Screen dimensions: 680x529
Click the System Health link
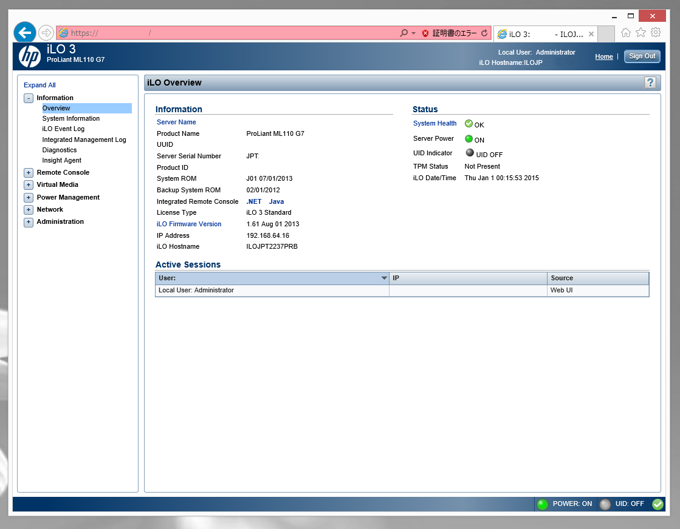point(435,124)
